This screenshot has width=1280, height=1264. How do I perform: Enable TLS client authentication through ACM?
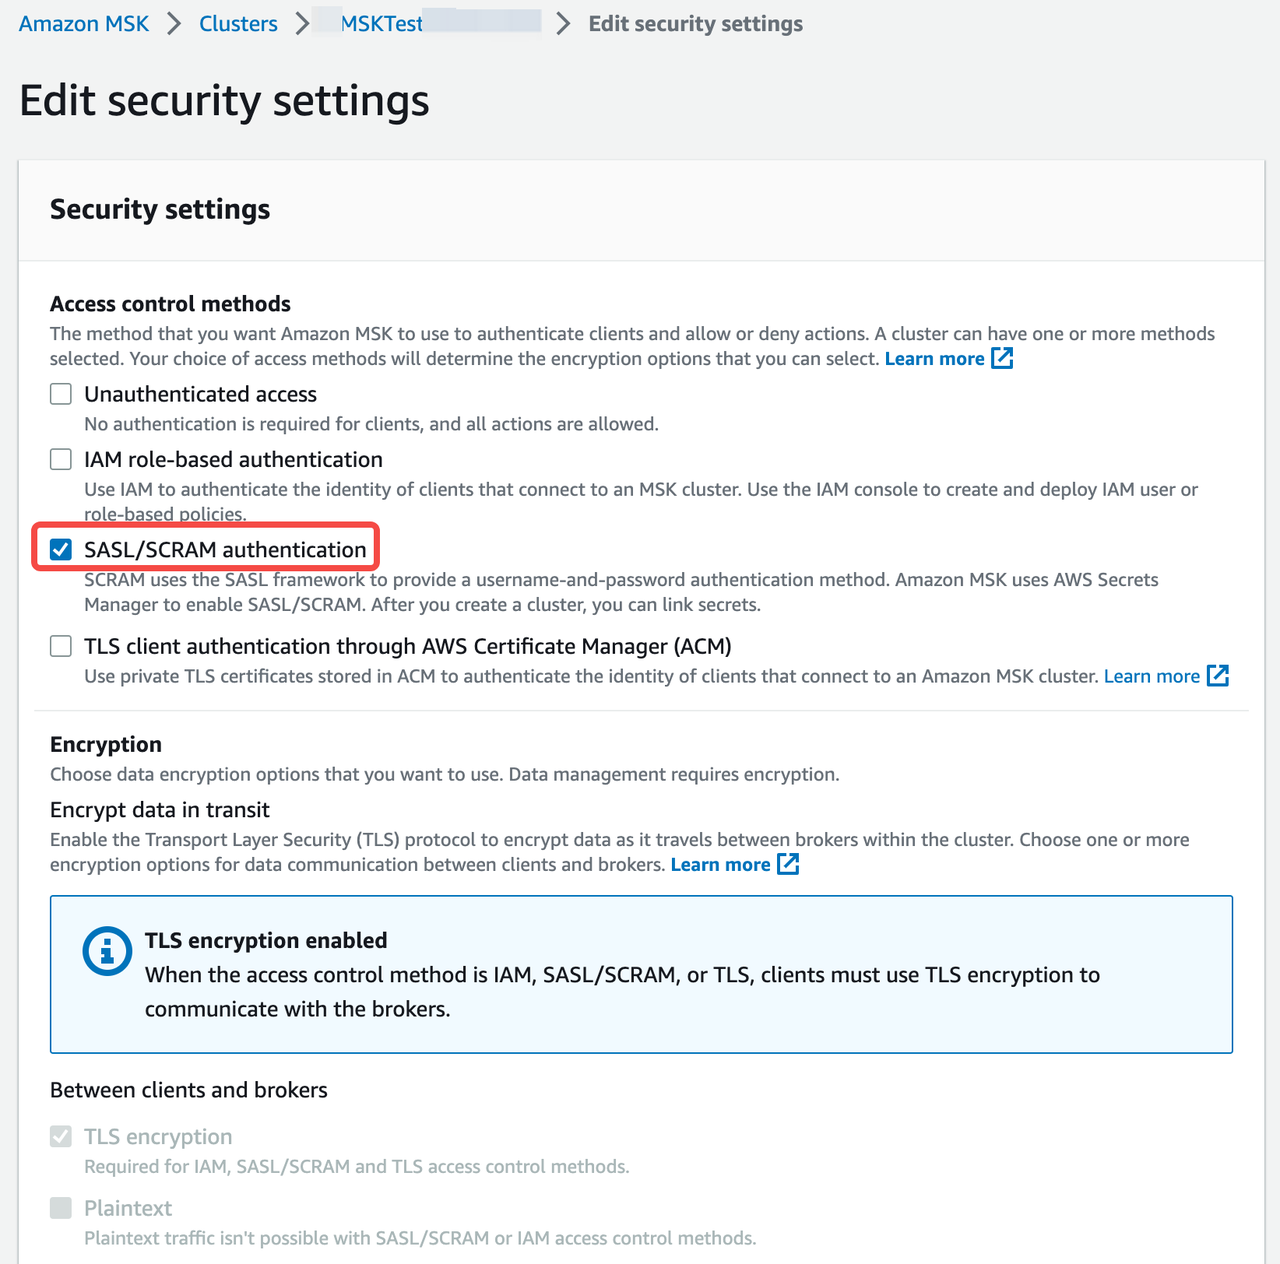pyautogui.click(x=60, y=646)
